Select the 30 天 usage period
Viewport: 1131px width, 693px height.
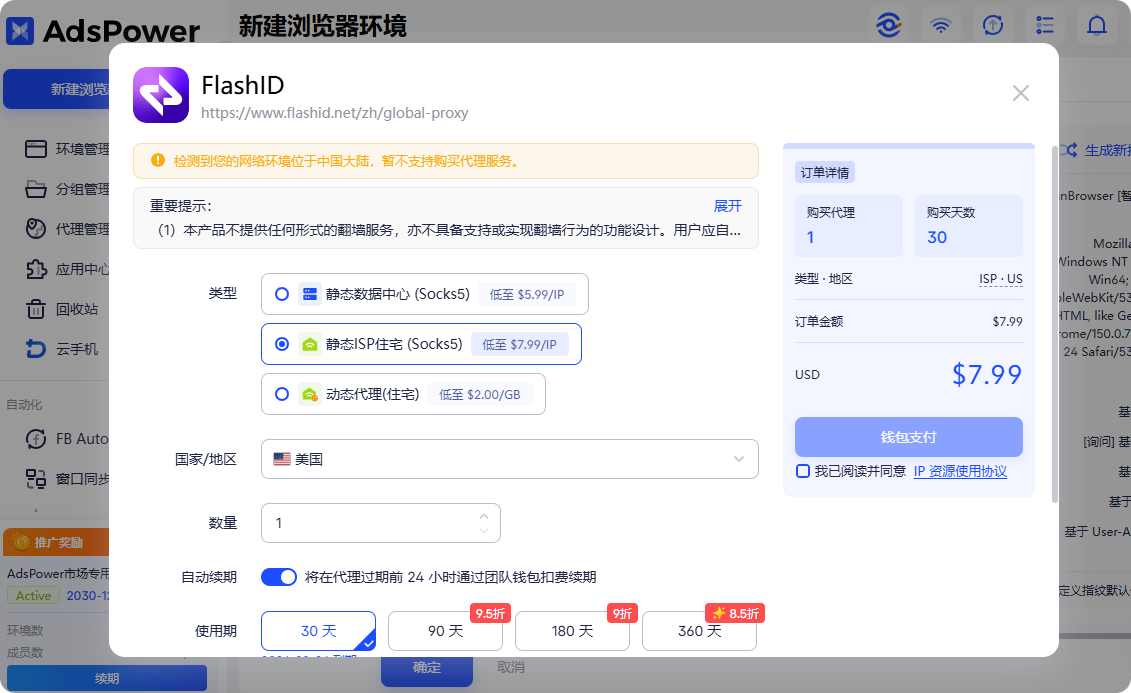[318, 631]
